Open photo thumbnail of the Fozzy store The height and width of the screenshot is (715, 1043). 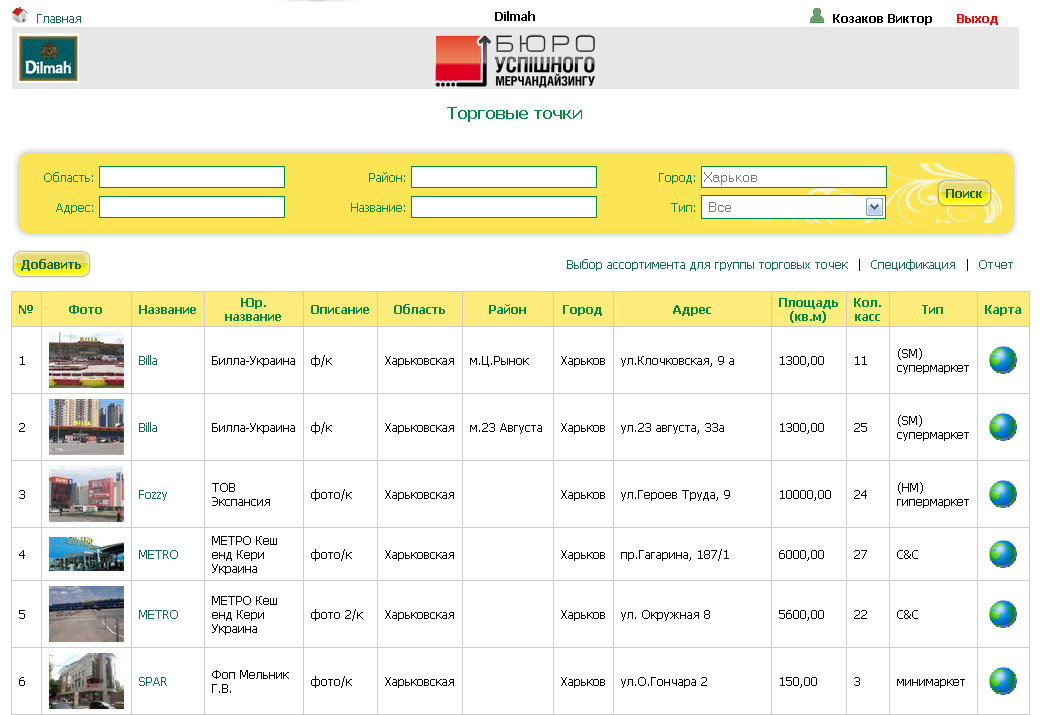pyautogui.click(x=86, y=494)
